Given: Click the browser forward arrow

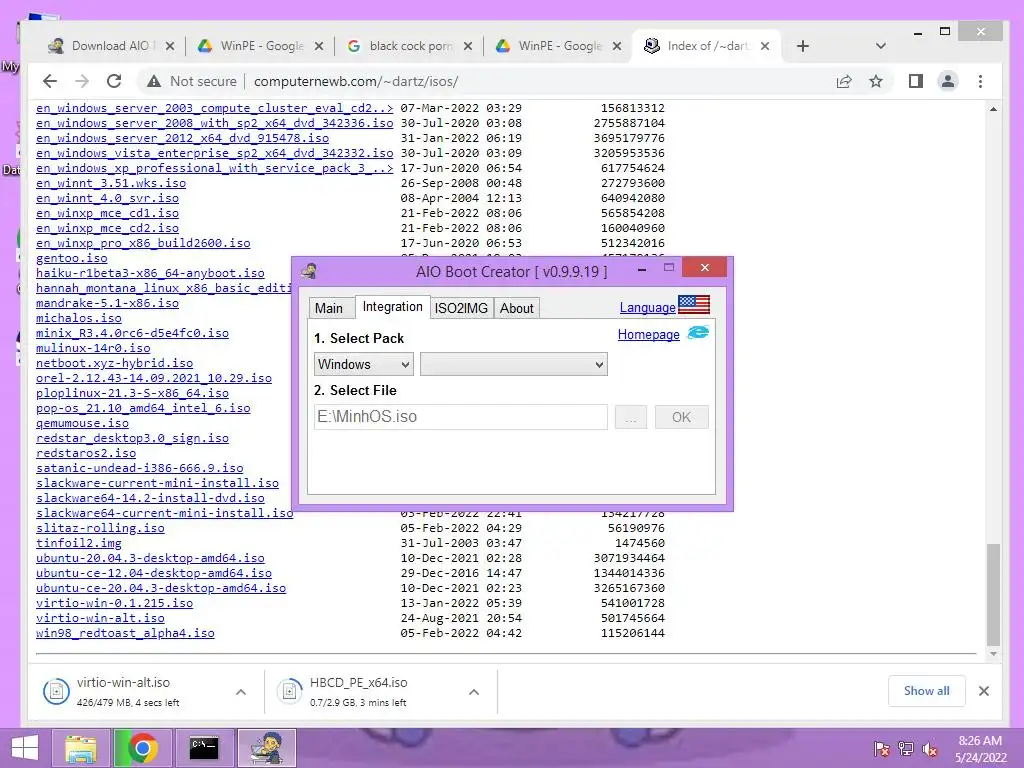Looking at the screenshot, I should pos(82,81).
